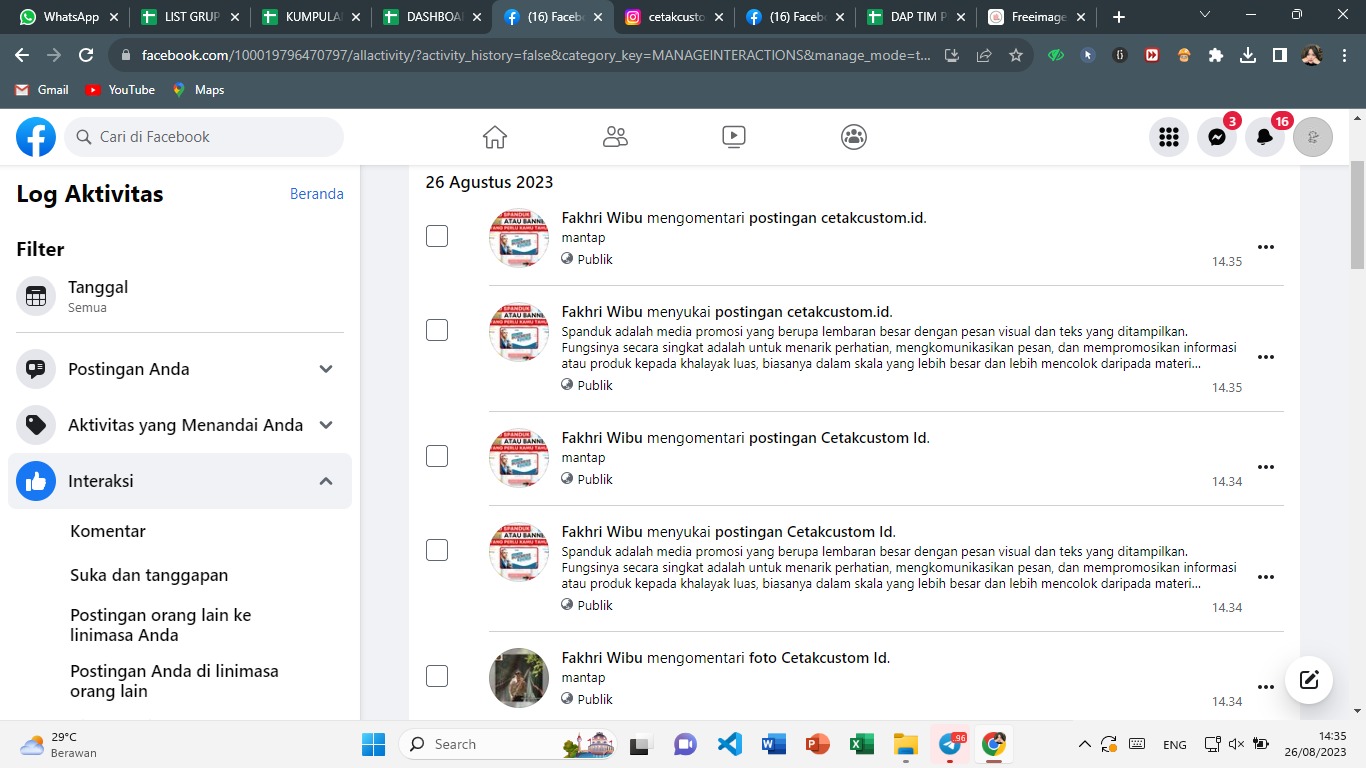
Task: Open Suka dan tanggapan filter
Action: tap(149, 575)
